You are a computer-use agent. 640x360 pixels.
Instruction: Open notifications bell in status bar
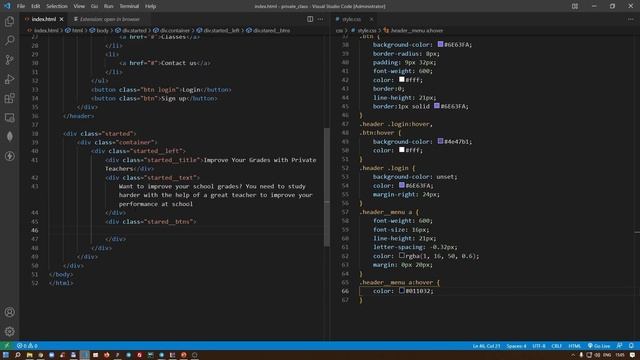click(631, 346)
